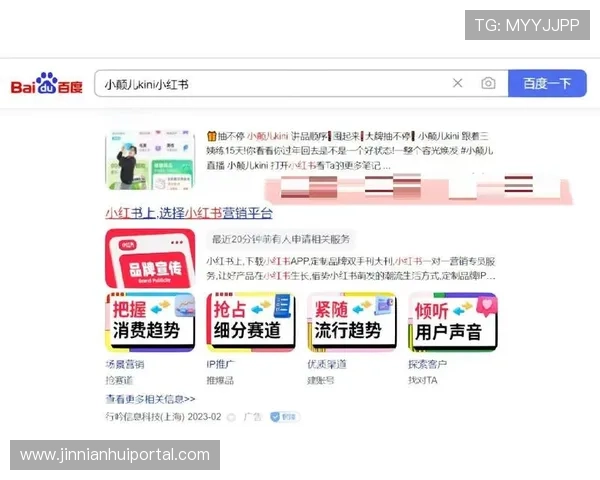
Task: Click the 品牌宣传 red thumbnail
Action: pos(150,258)
